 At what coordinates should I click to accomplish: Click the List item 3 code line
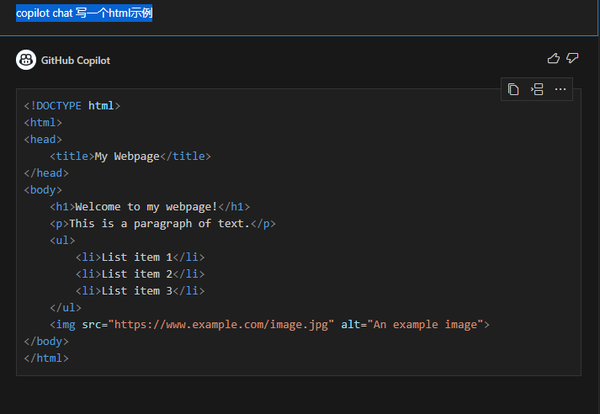(x=138, y=291)
